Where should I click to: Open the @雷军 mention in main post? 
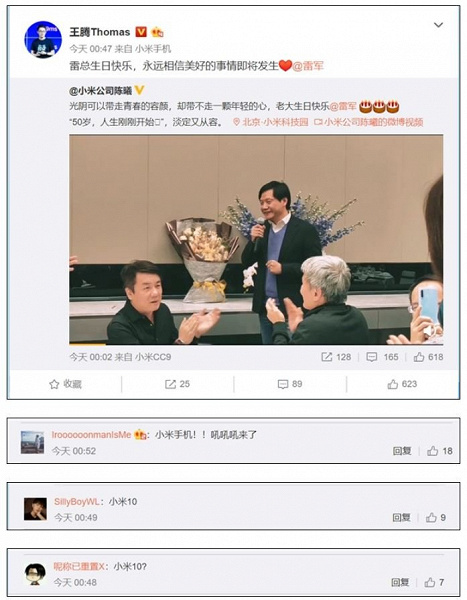click(x=308, y=66)
